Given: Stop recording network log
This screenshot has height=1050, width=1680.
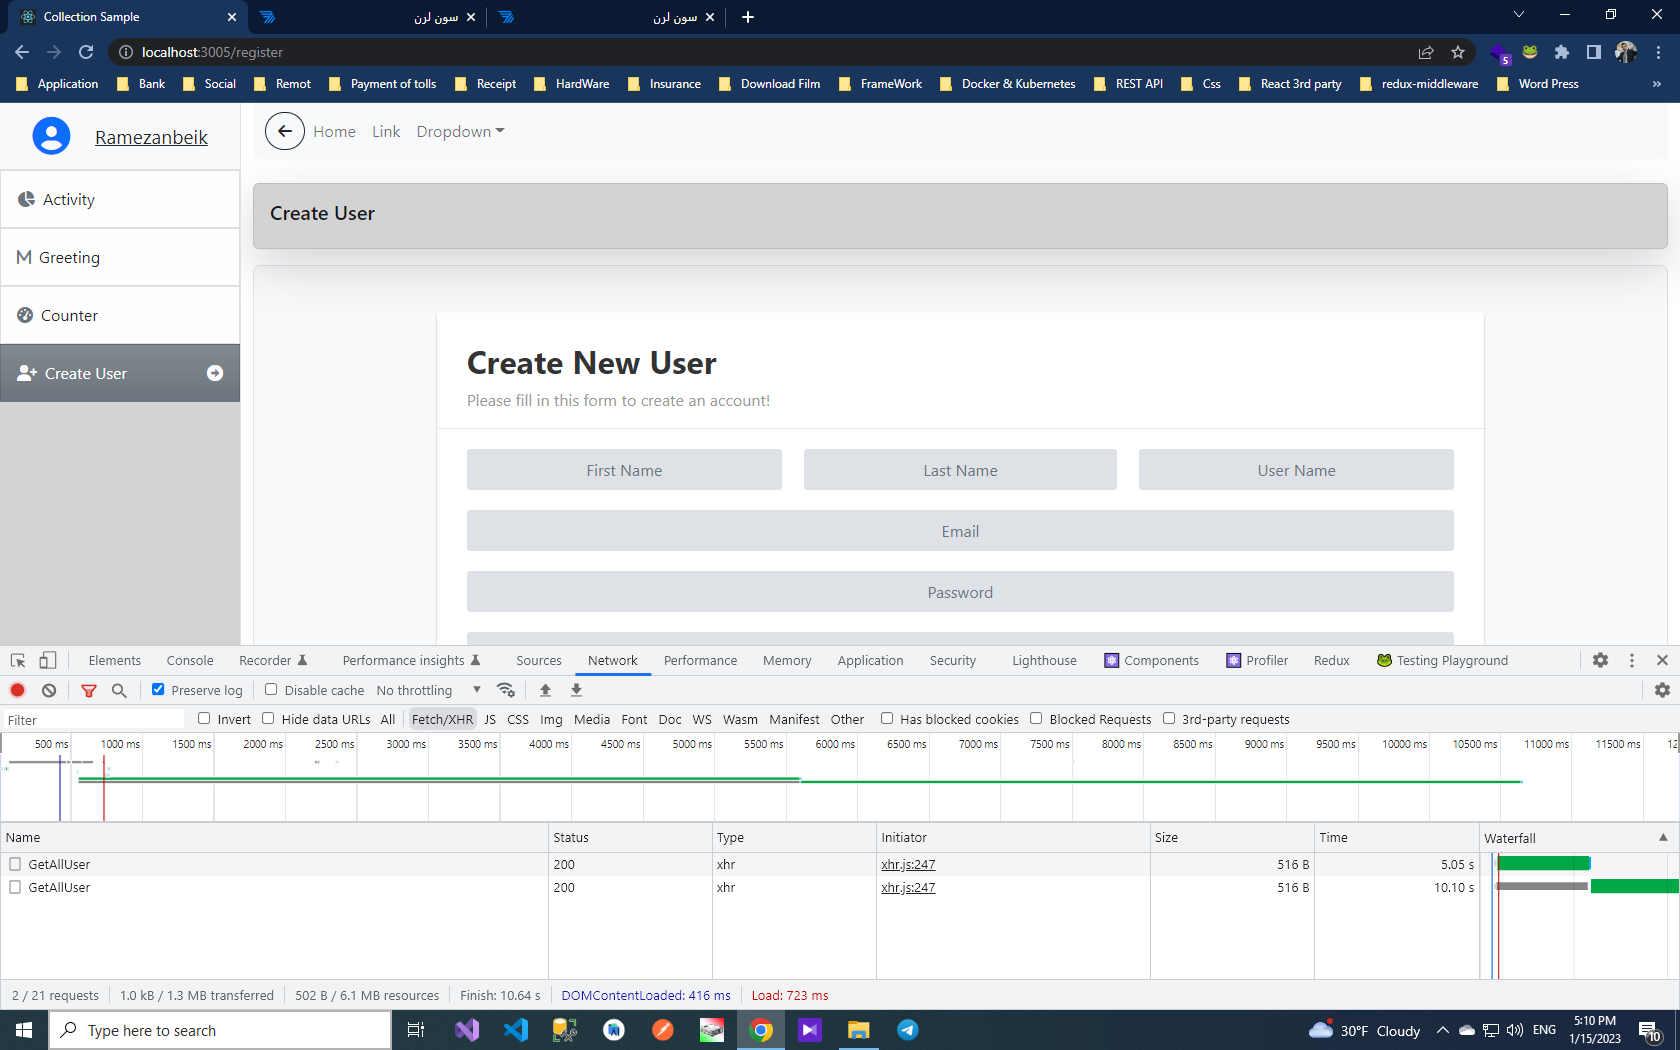Looking at the screenshot, I should click(17, 690).
